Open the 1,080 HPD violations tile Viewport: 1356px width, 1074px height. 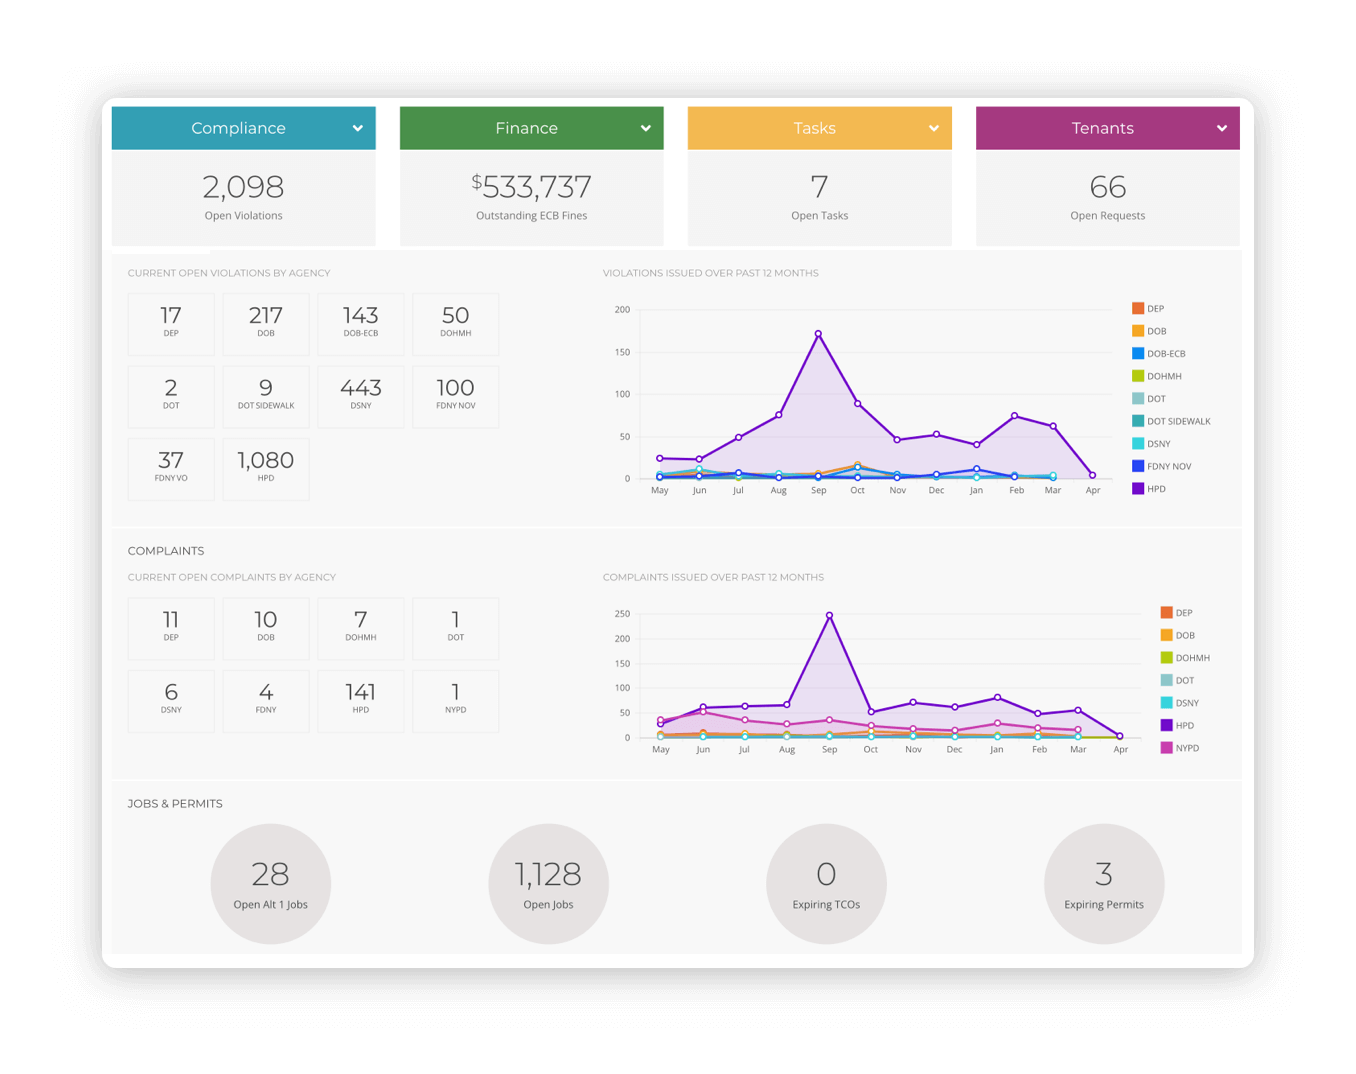[x=266, y=468]
